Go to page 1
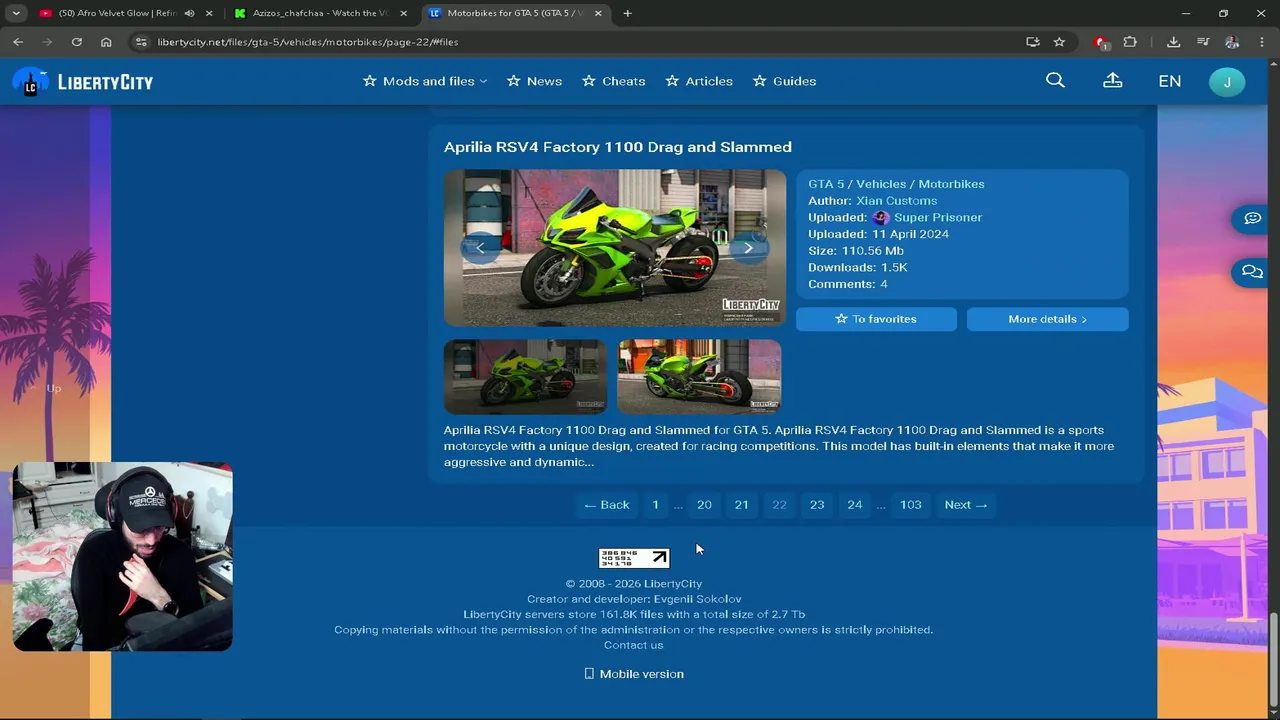This screenshot has width=1280, height=720. (x=655, y=505)
